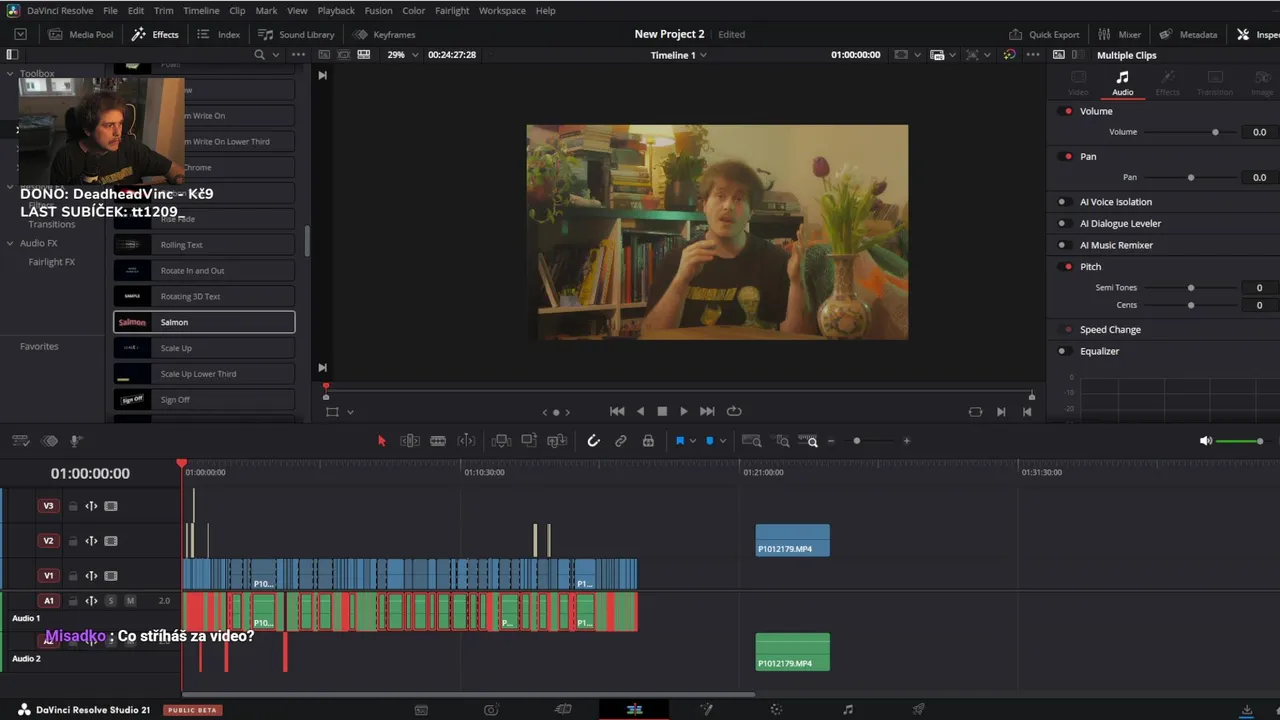Viewport: 1280px width, 720px height.
Task: Solo the A1 audio track
Action: (x=111, y=601)
